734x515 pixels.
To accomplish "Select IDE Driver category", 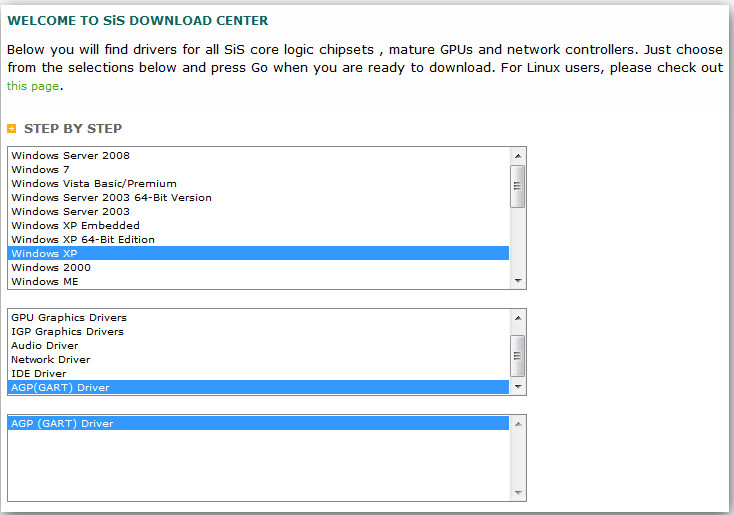I will pyautogui.click(x=258, y=374).
